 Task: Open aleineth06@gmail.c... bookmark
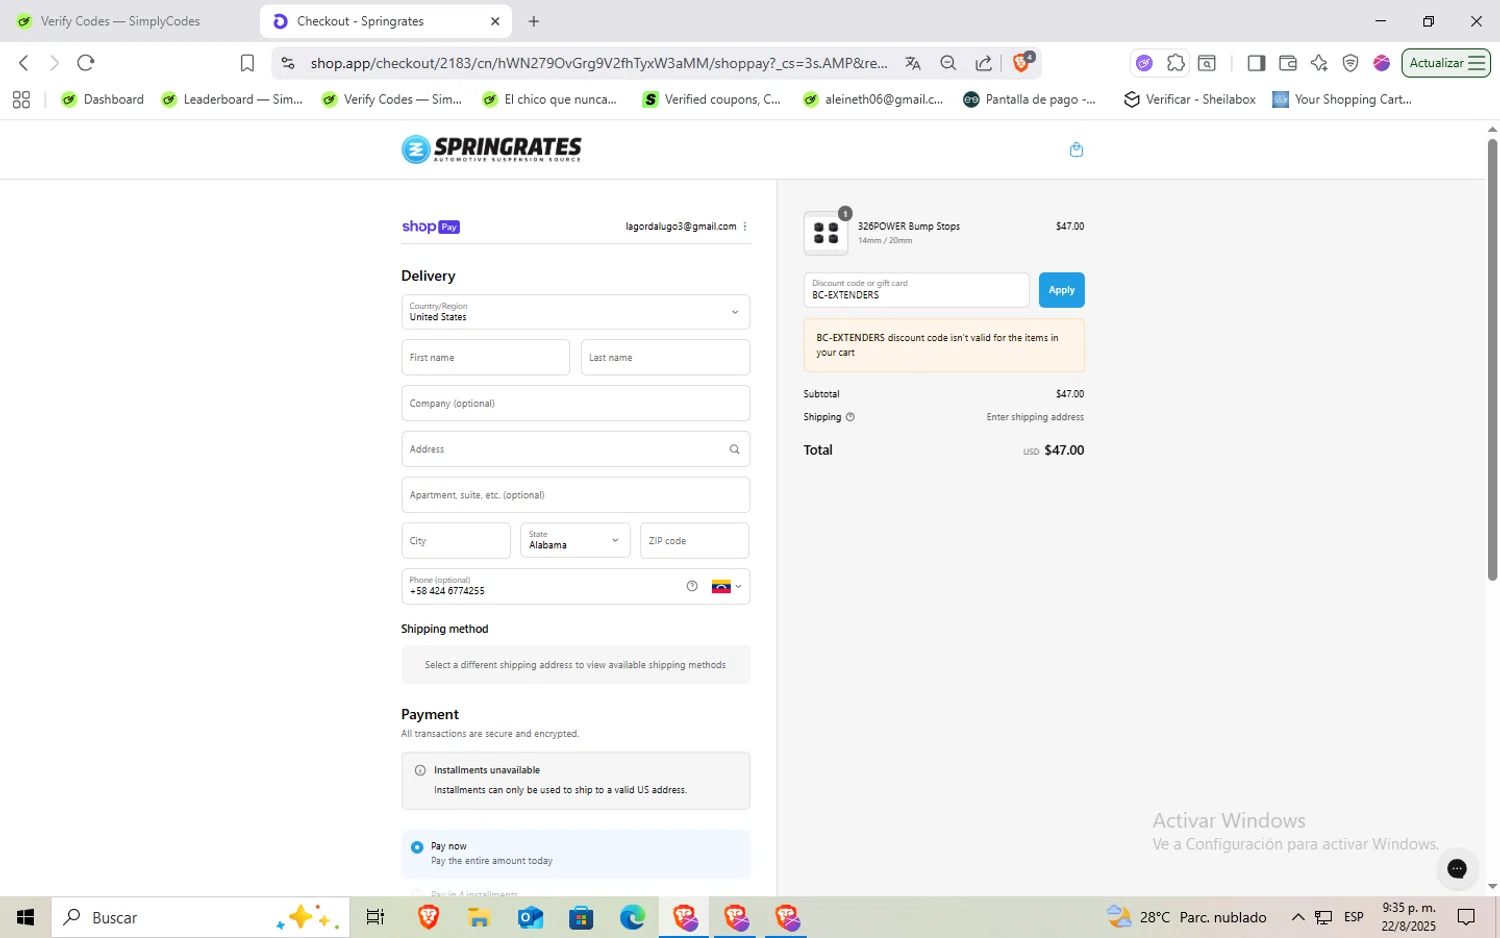[x=873, y=99]
